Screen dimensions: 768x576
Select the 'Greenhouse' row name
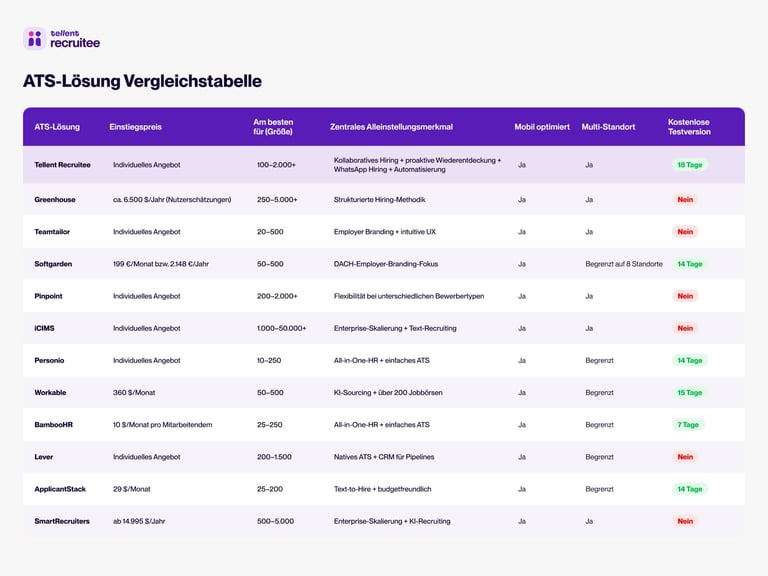(55, 200)
